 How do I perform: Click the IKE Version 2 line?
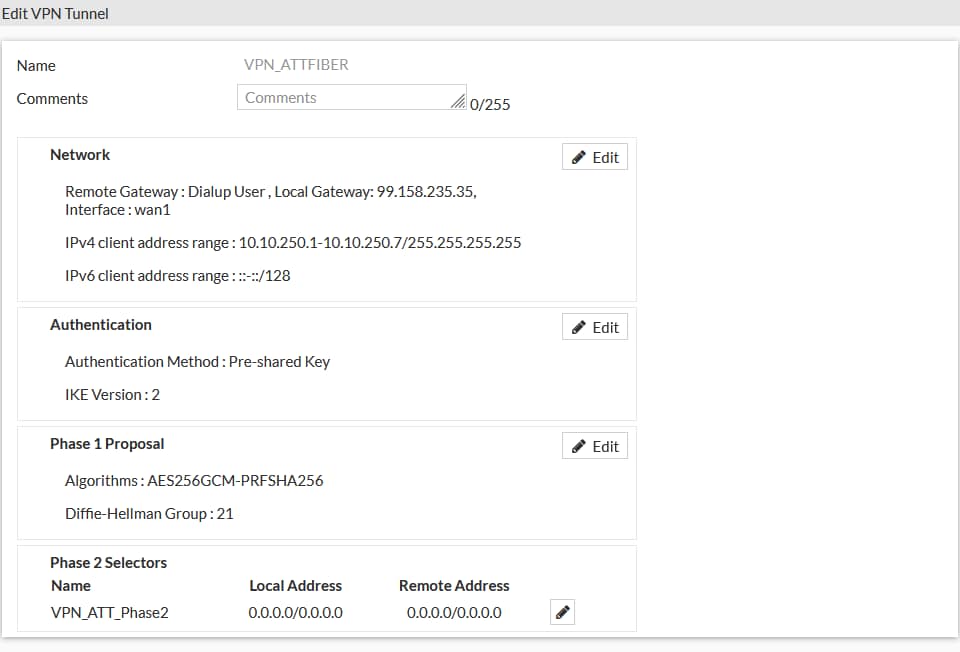click(112, 395)
